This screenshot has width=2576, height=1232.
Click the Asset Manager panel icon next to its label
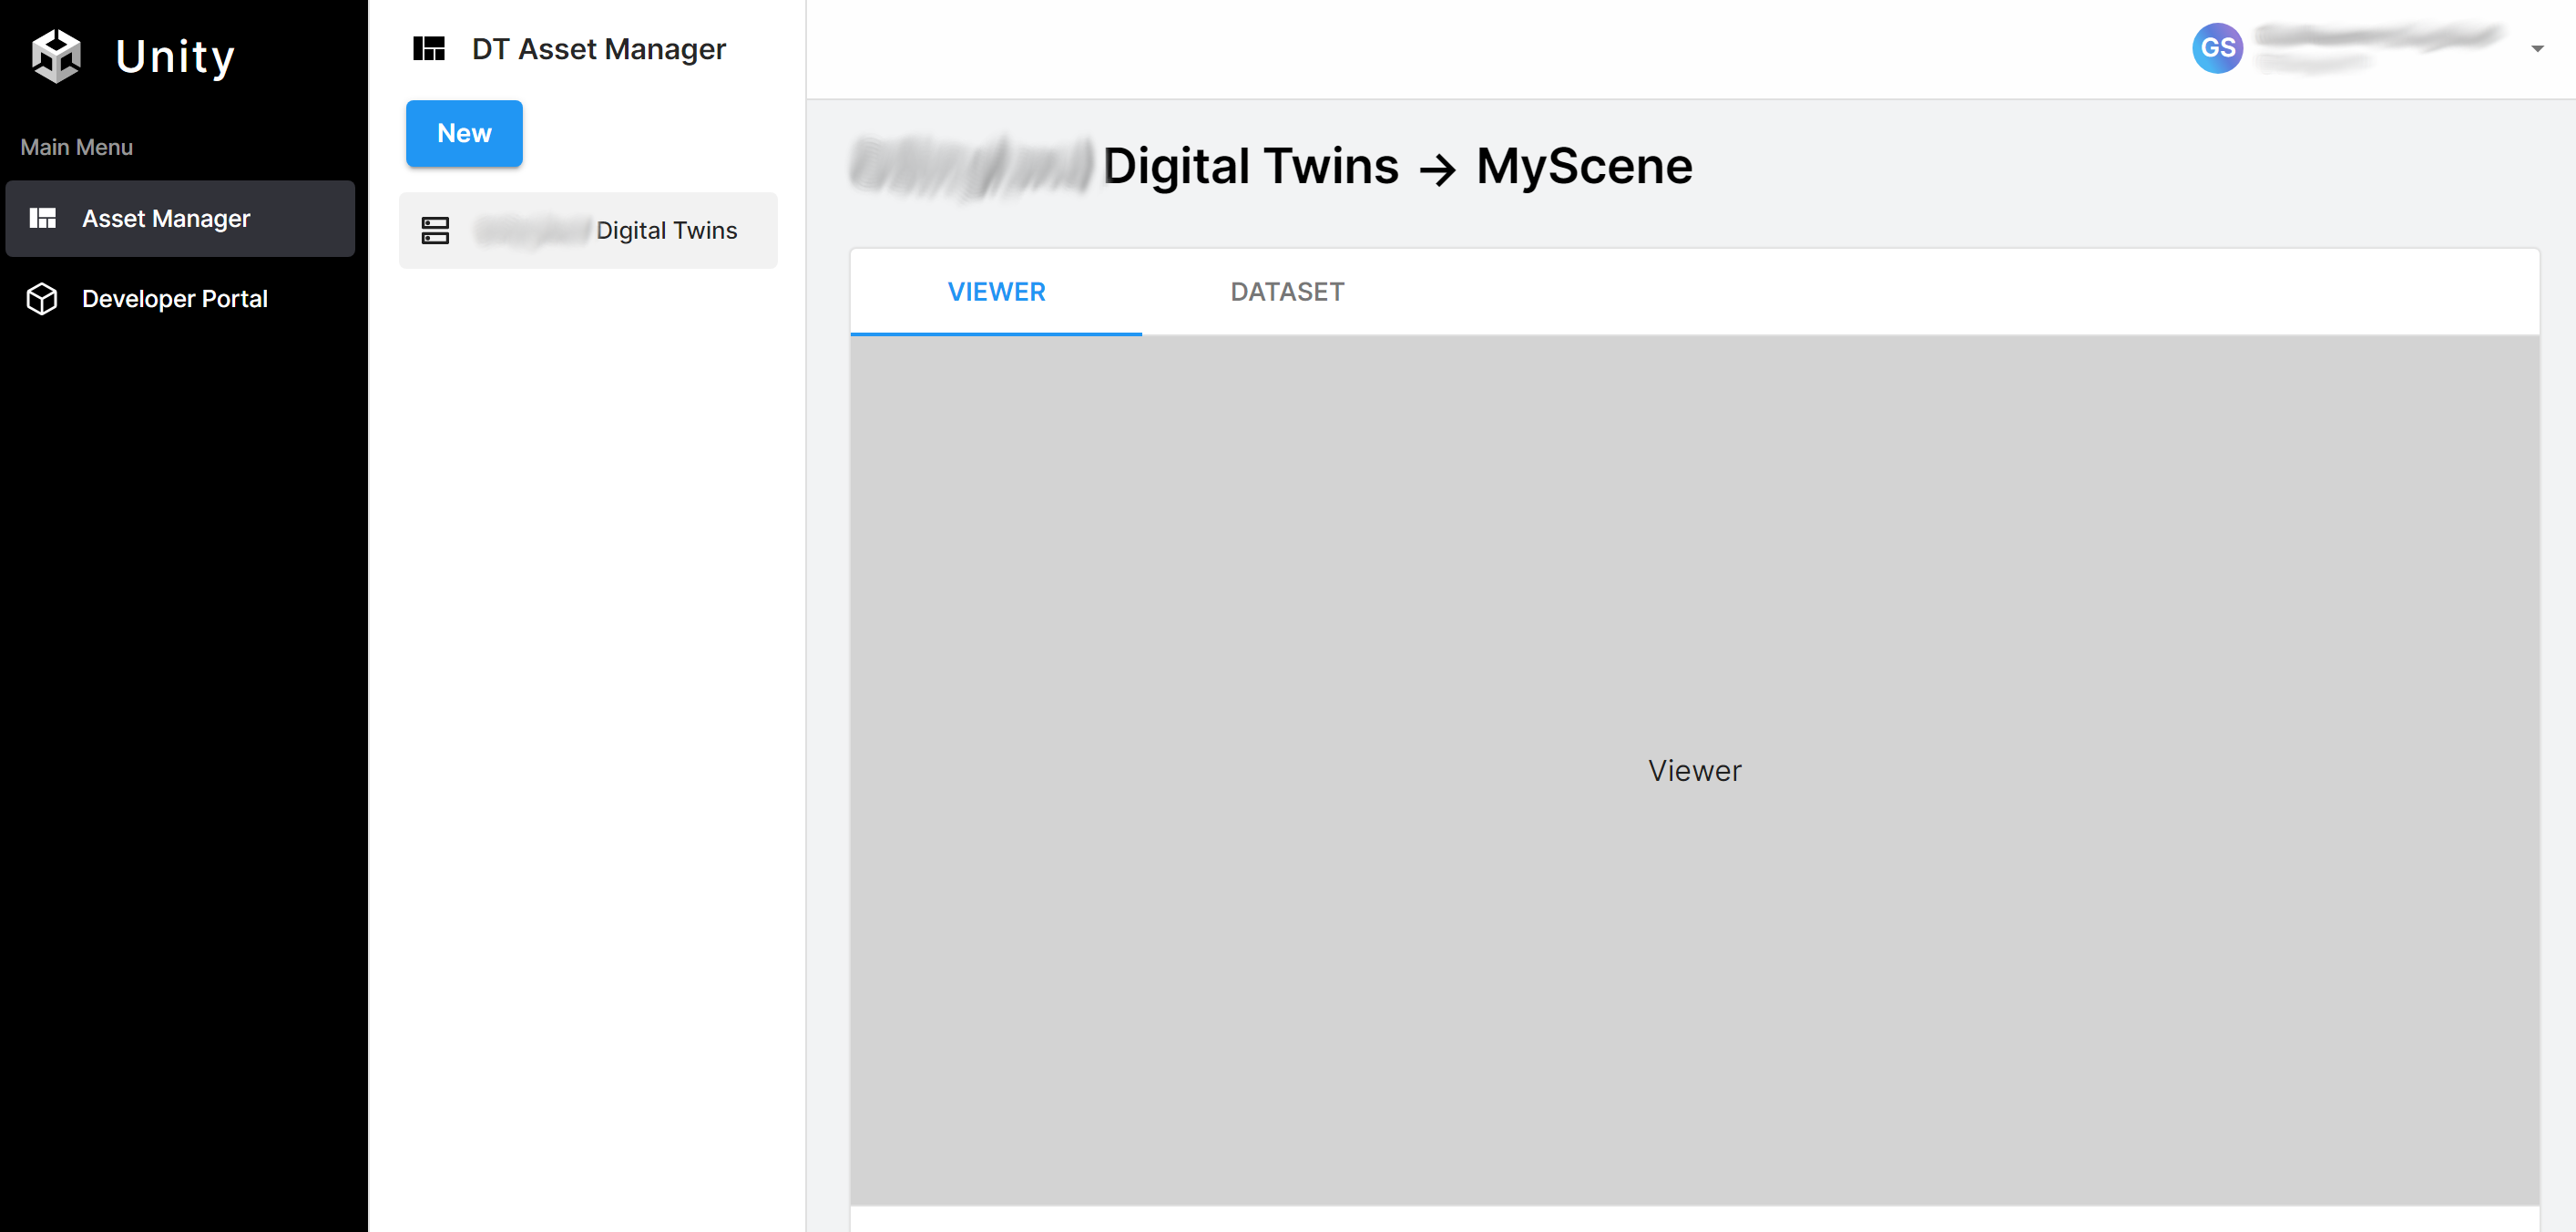44,218
